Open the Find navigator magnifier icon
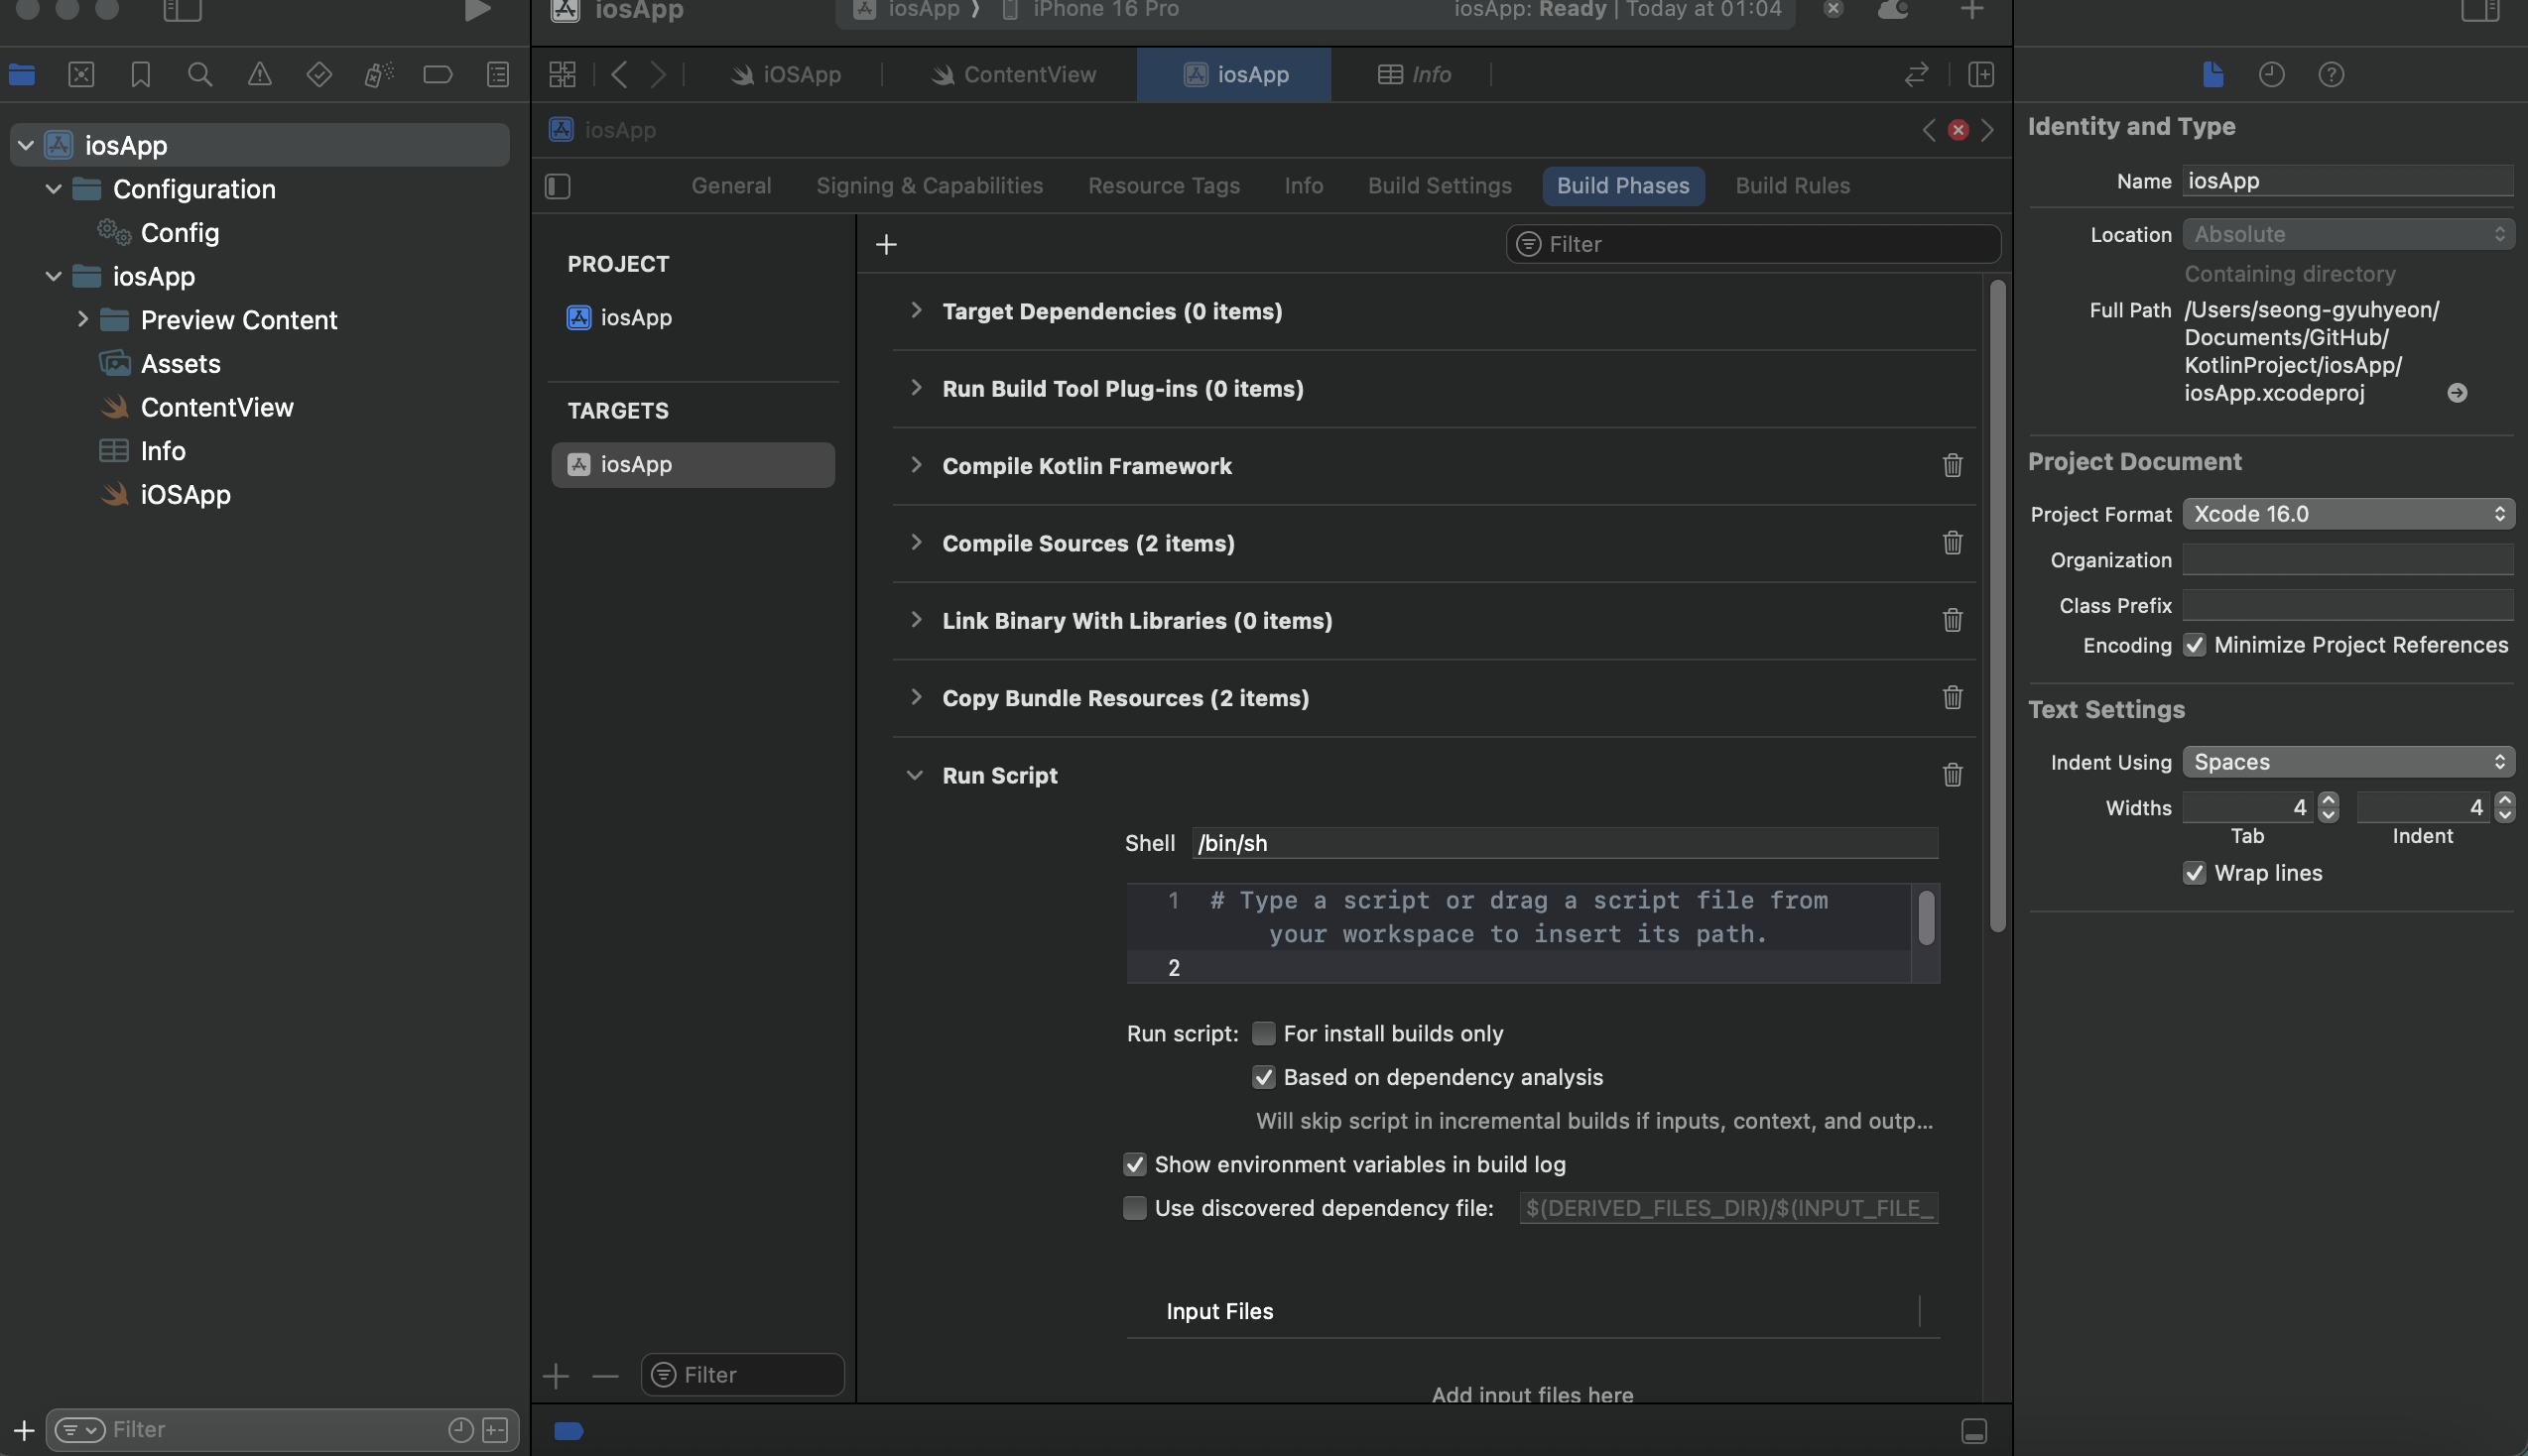 [200, 75]
